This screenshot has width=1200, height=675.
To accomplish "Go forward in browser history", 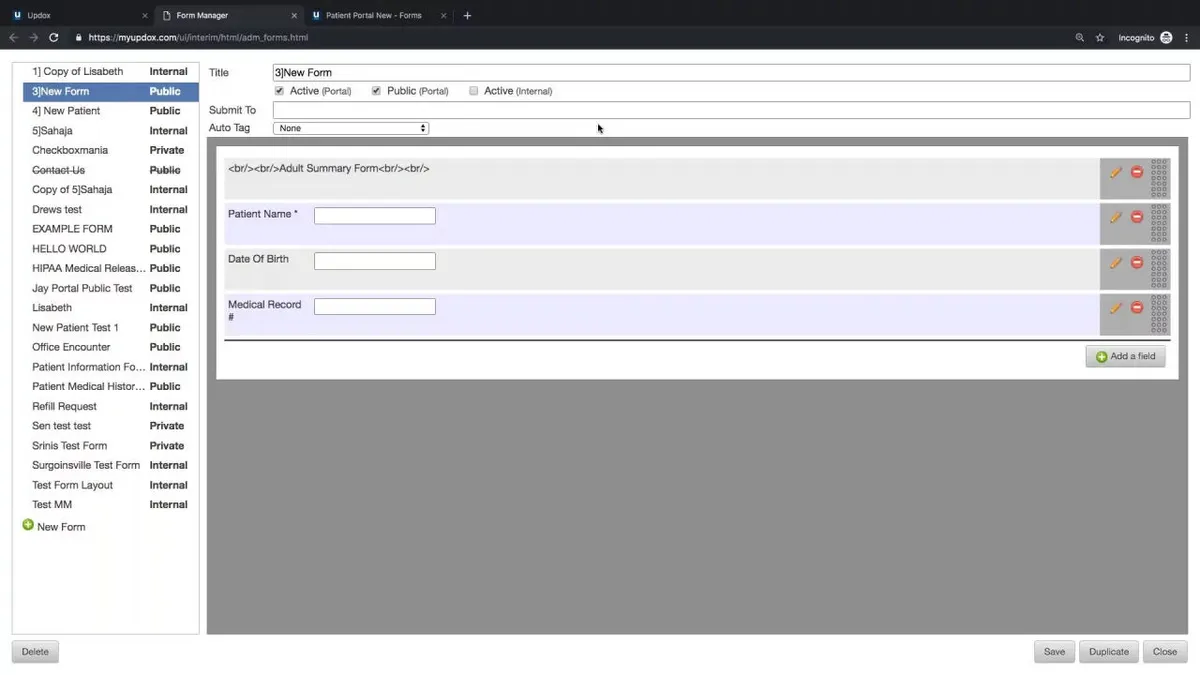I will pos(33,37).
